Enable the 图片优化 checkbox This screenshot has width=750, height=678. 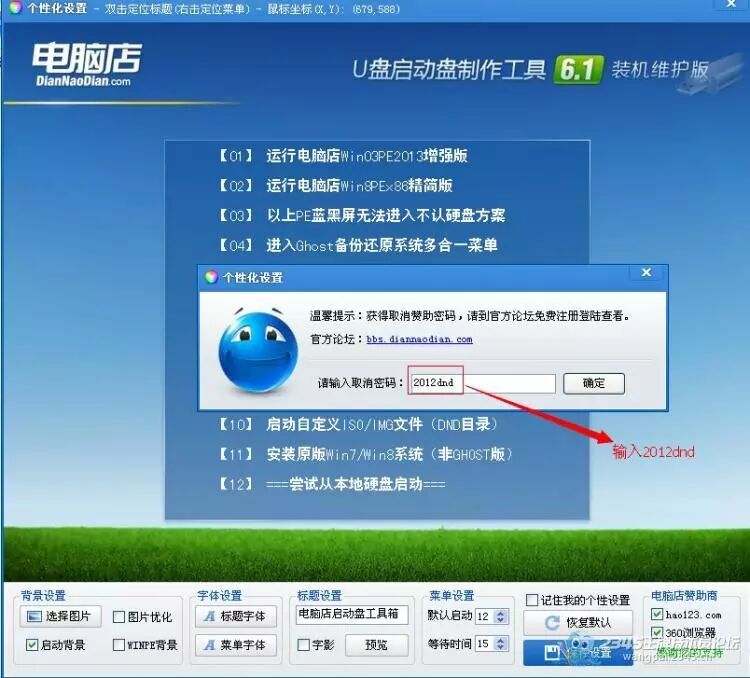tap(119, 617)
